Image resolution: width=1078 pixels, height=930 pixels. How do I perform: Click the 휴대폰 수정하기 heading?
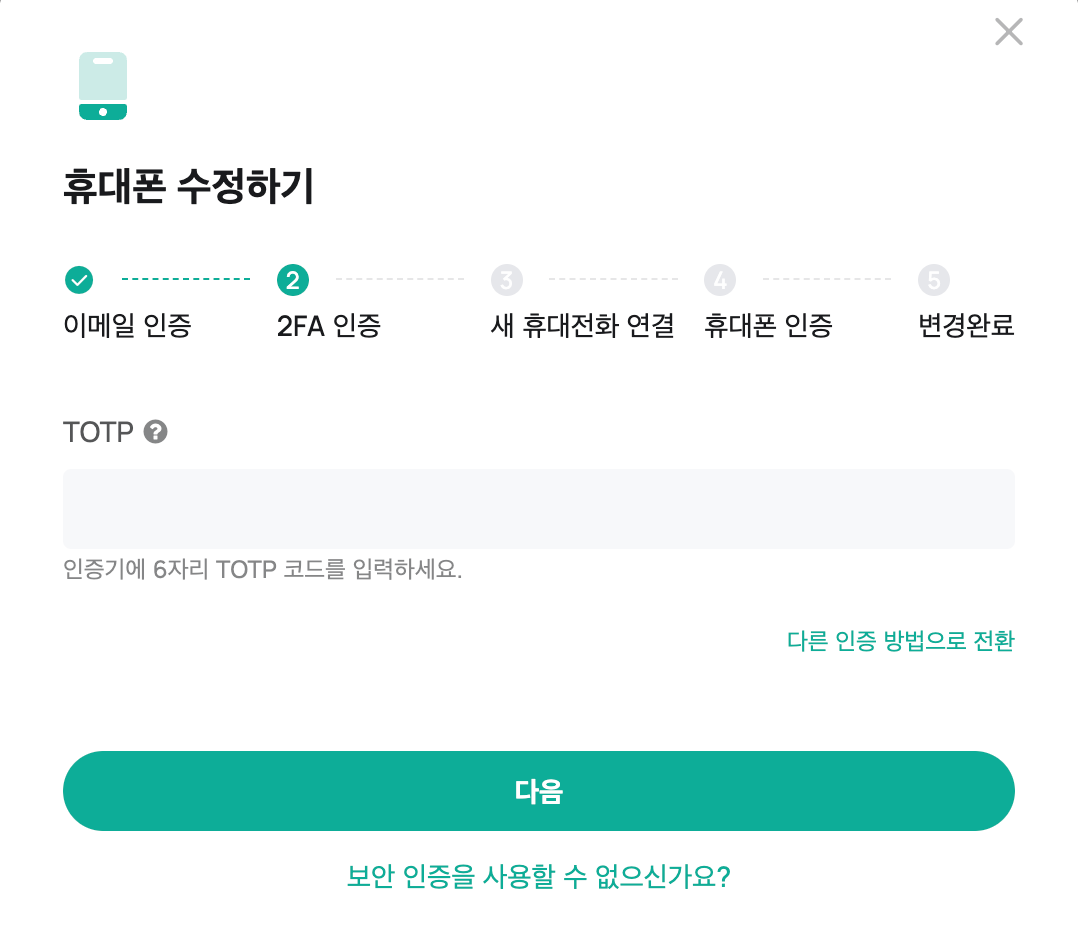coord(189,188)
